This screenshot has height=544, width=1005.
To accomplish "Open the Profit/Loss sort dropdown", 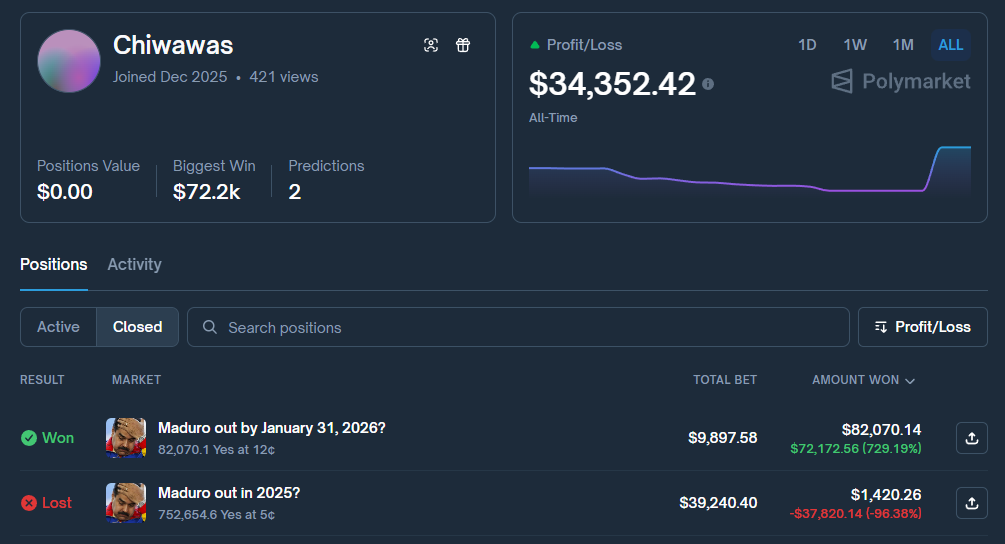I will pos(922,327).
